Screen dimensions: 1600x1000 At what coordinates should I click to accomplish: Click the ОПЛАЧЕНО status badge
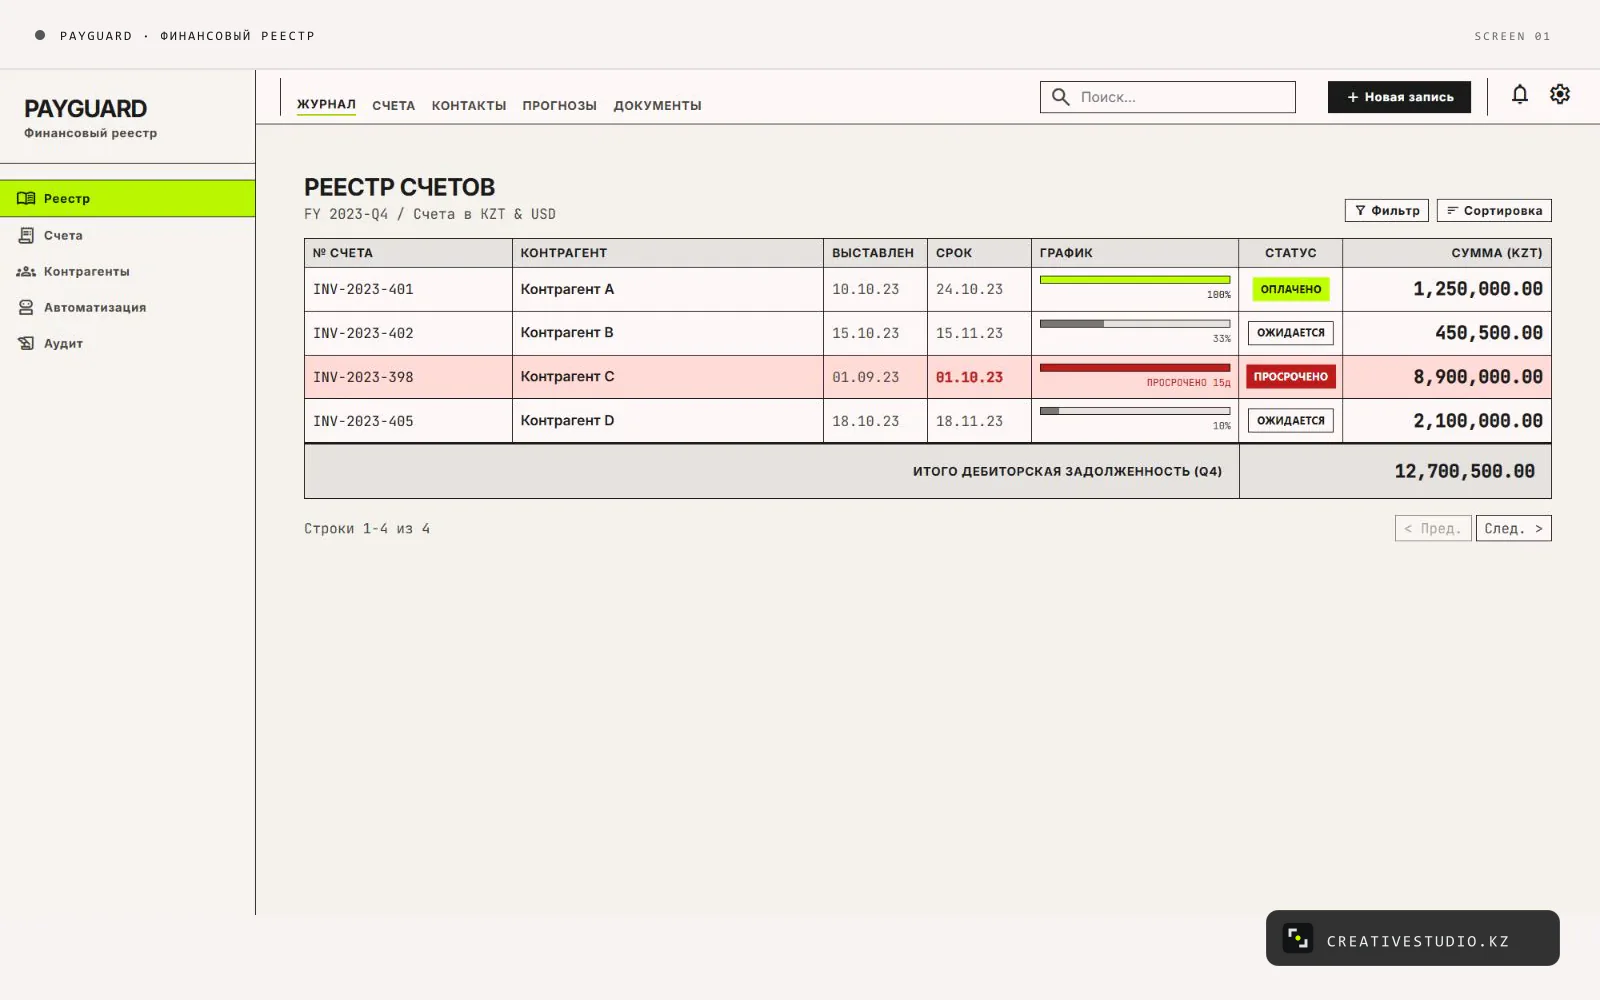pyautogui.click(x=1290, y=289)
